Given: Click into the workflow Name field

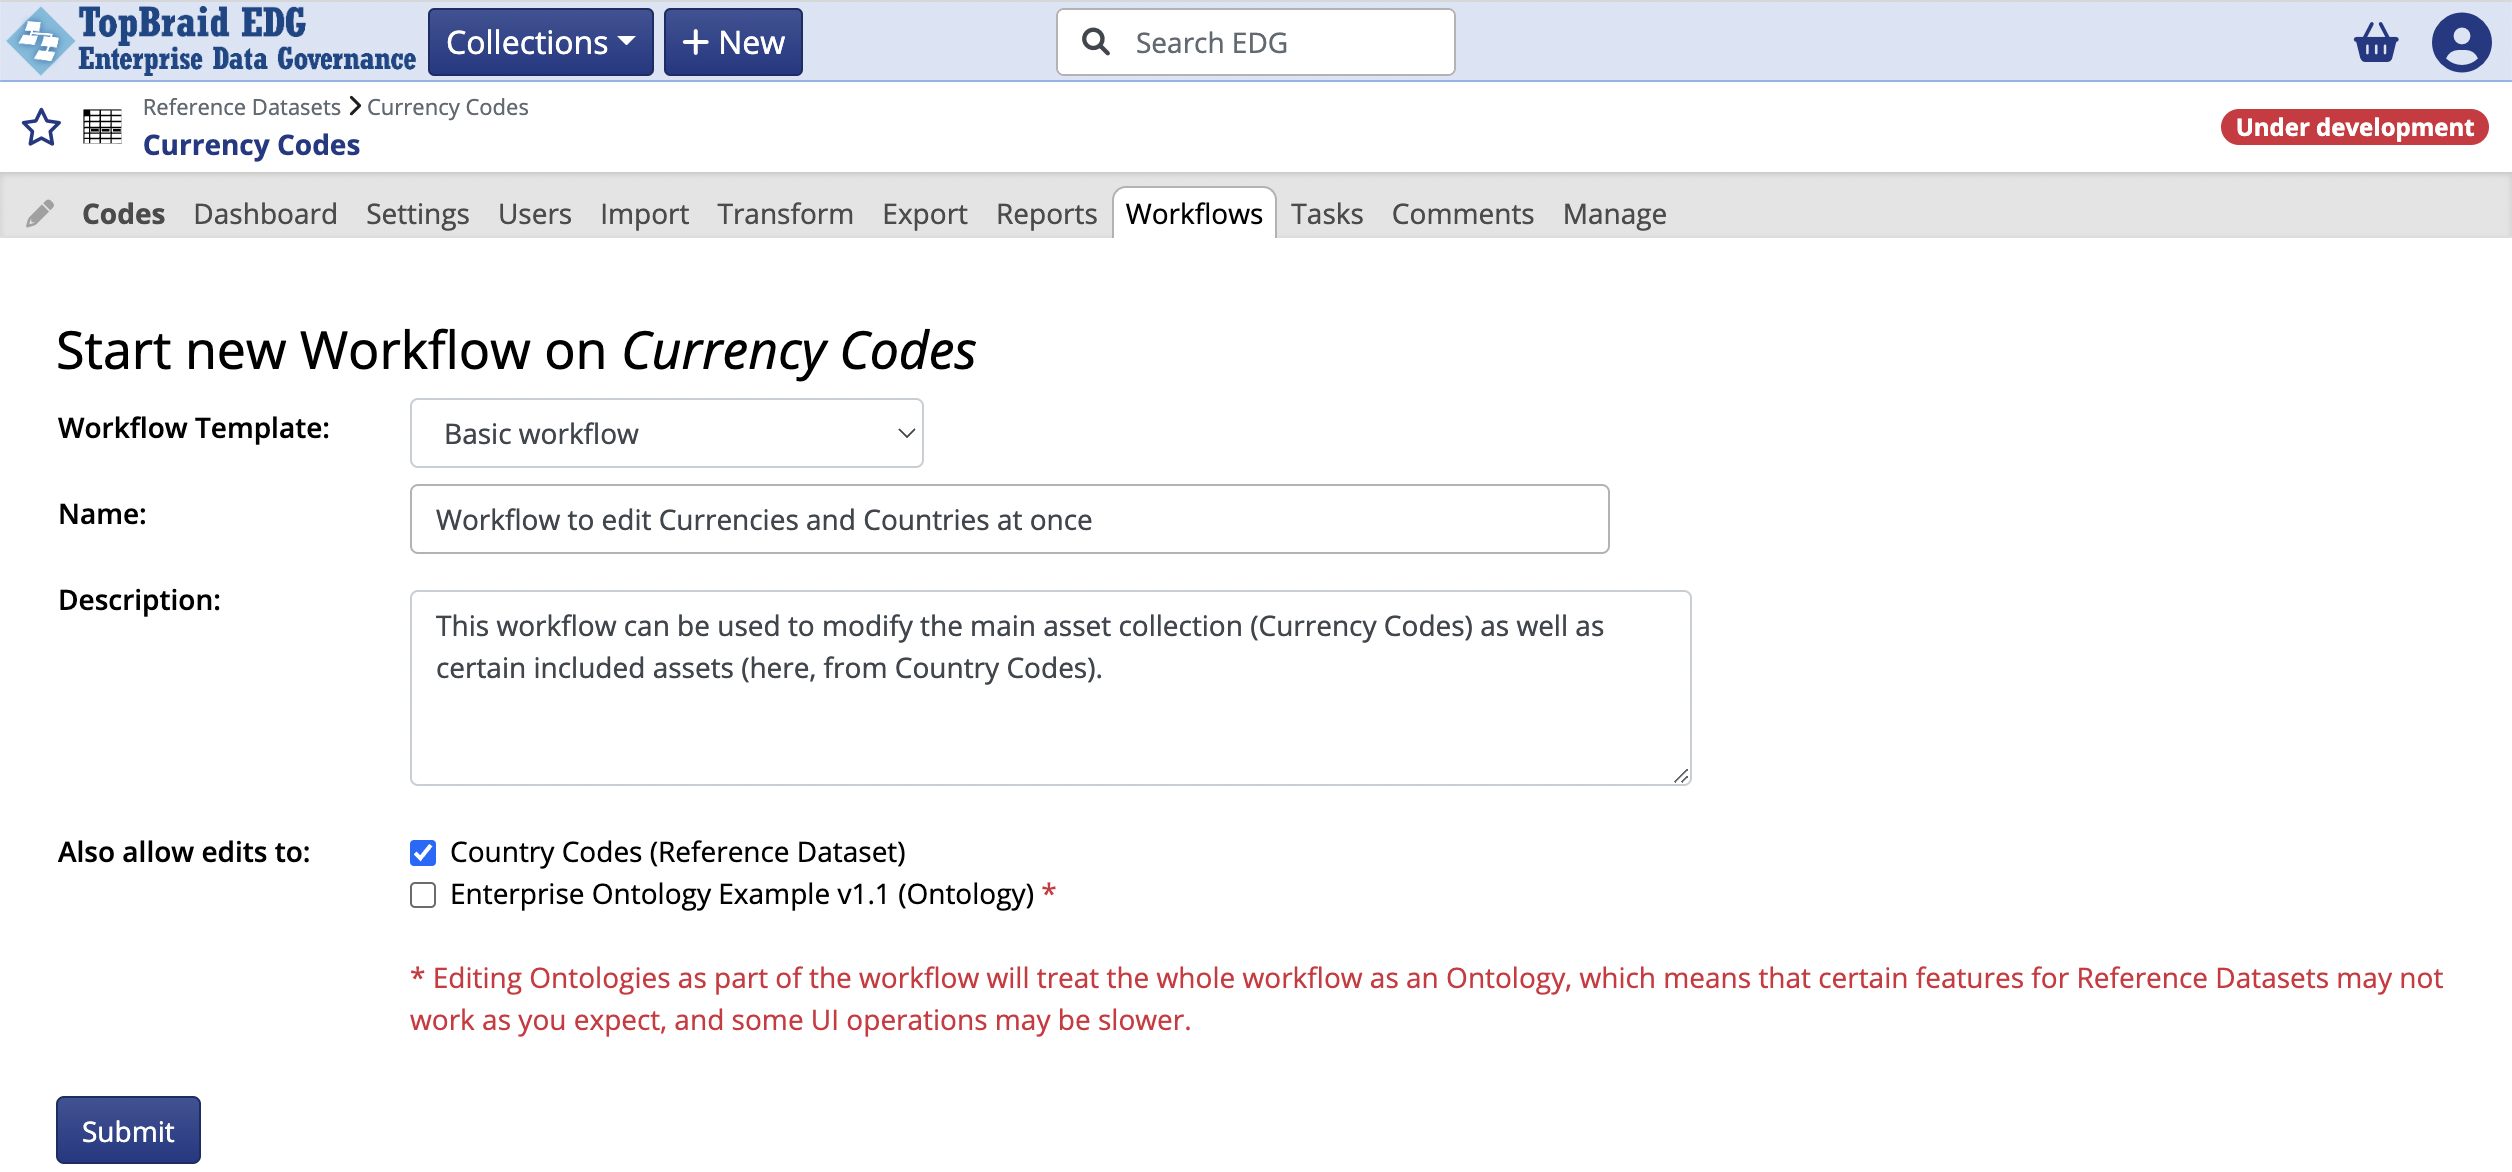Looking at the screenshot, I should [1009, 519].
